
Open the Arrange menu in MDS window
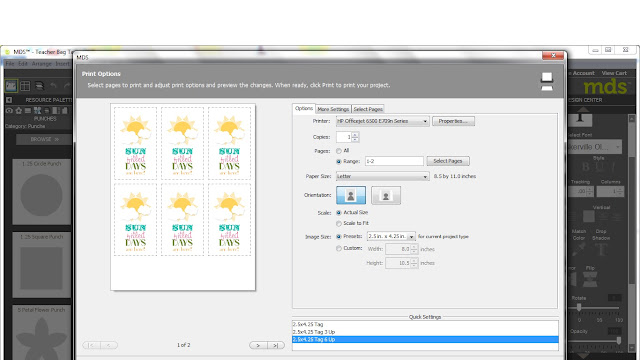pos(42,64)
